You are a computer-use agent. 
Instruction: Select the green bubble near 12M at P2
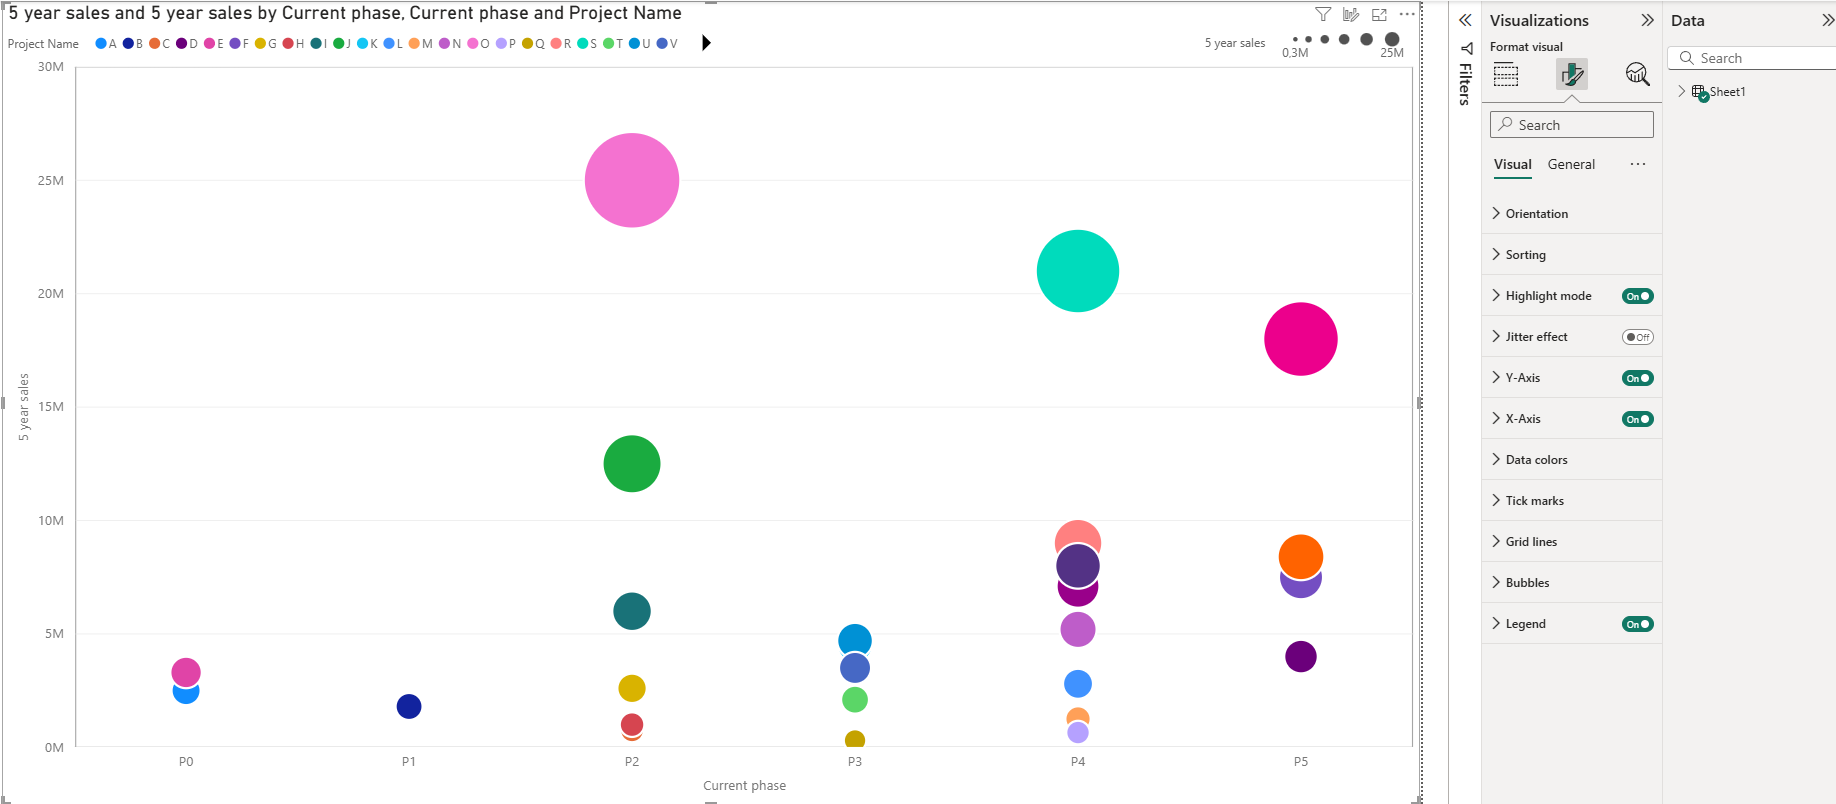pyautogui.click(x=632, y=464)
